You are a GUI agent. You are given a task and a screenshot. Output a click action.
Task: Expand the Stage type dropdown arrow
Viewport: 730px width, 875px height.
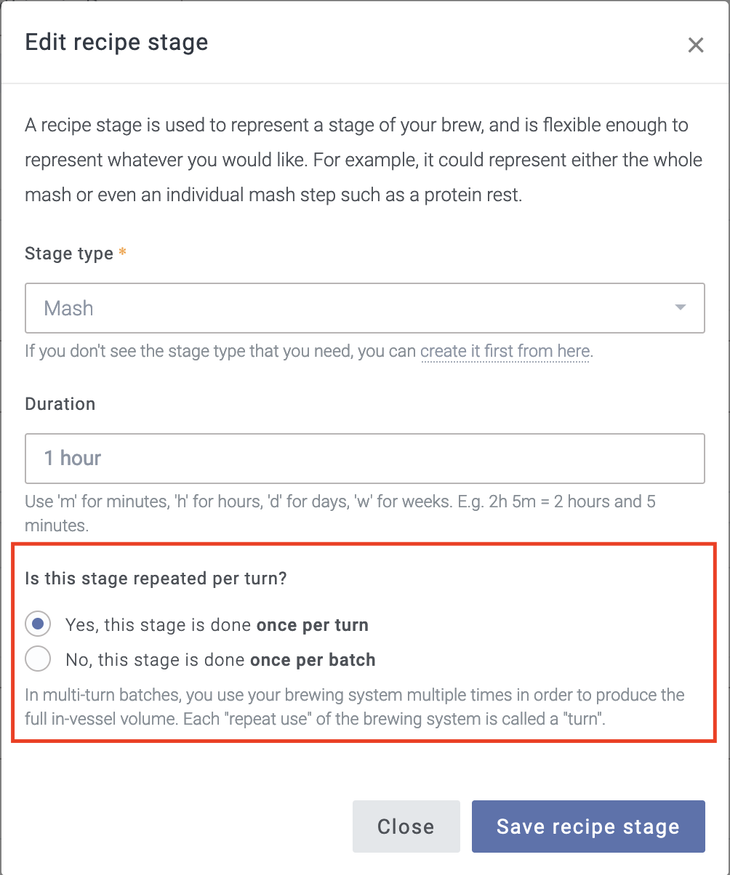pyautogui.click(x=680, y=308)
